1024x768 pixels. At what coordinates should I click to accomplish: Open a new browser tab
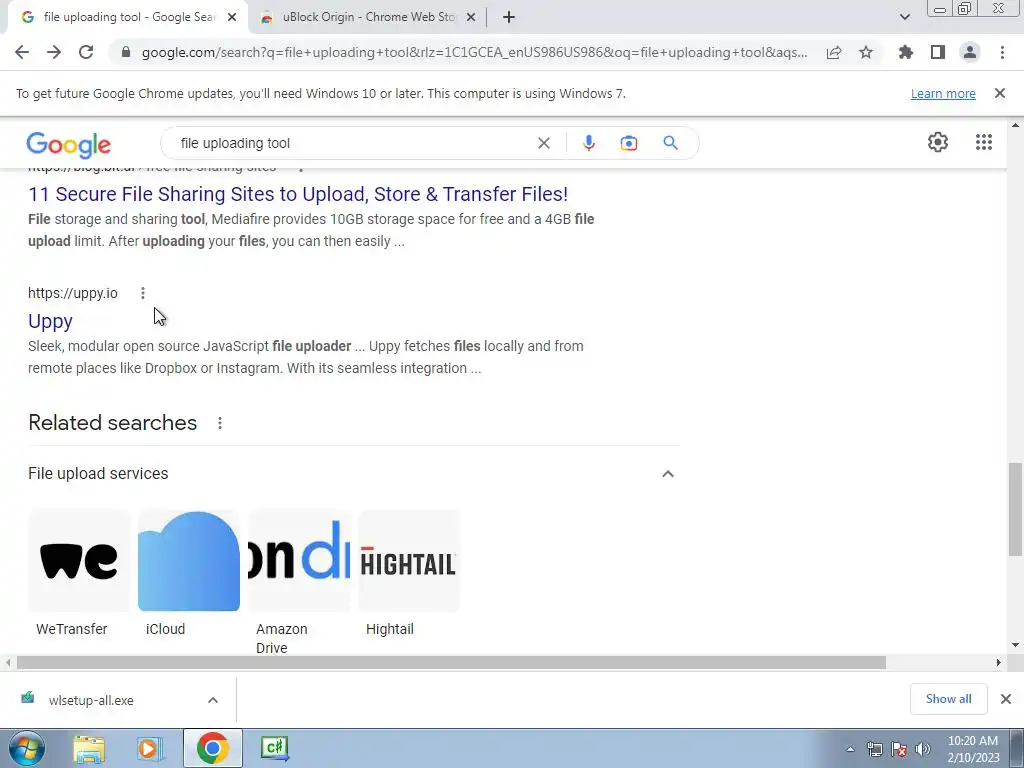509,17
